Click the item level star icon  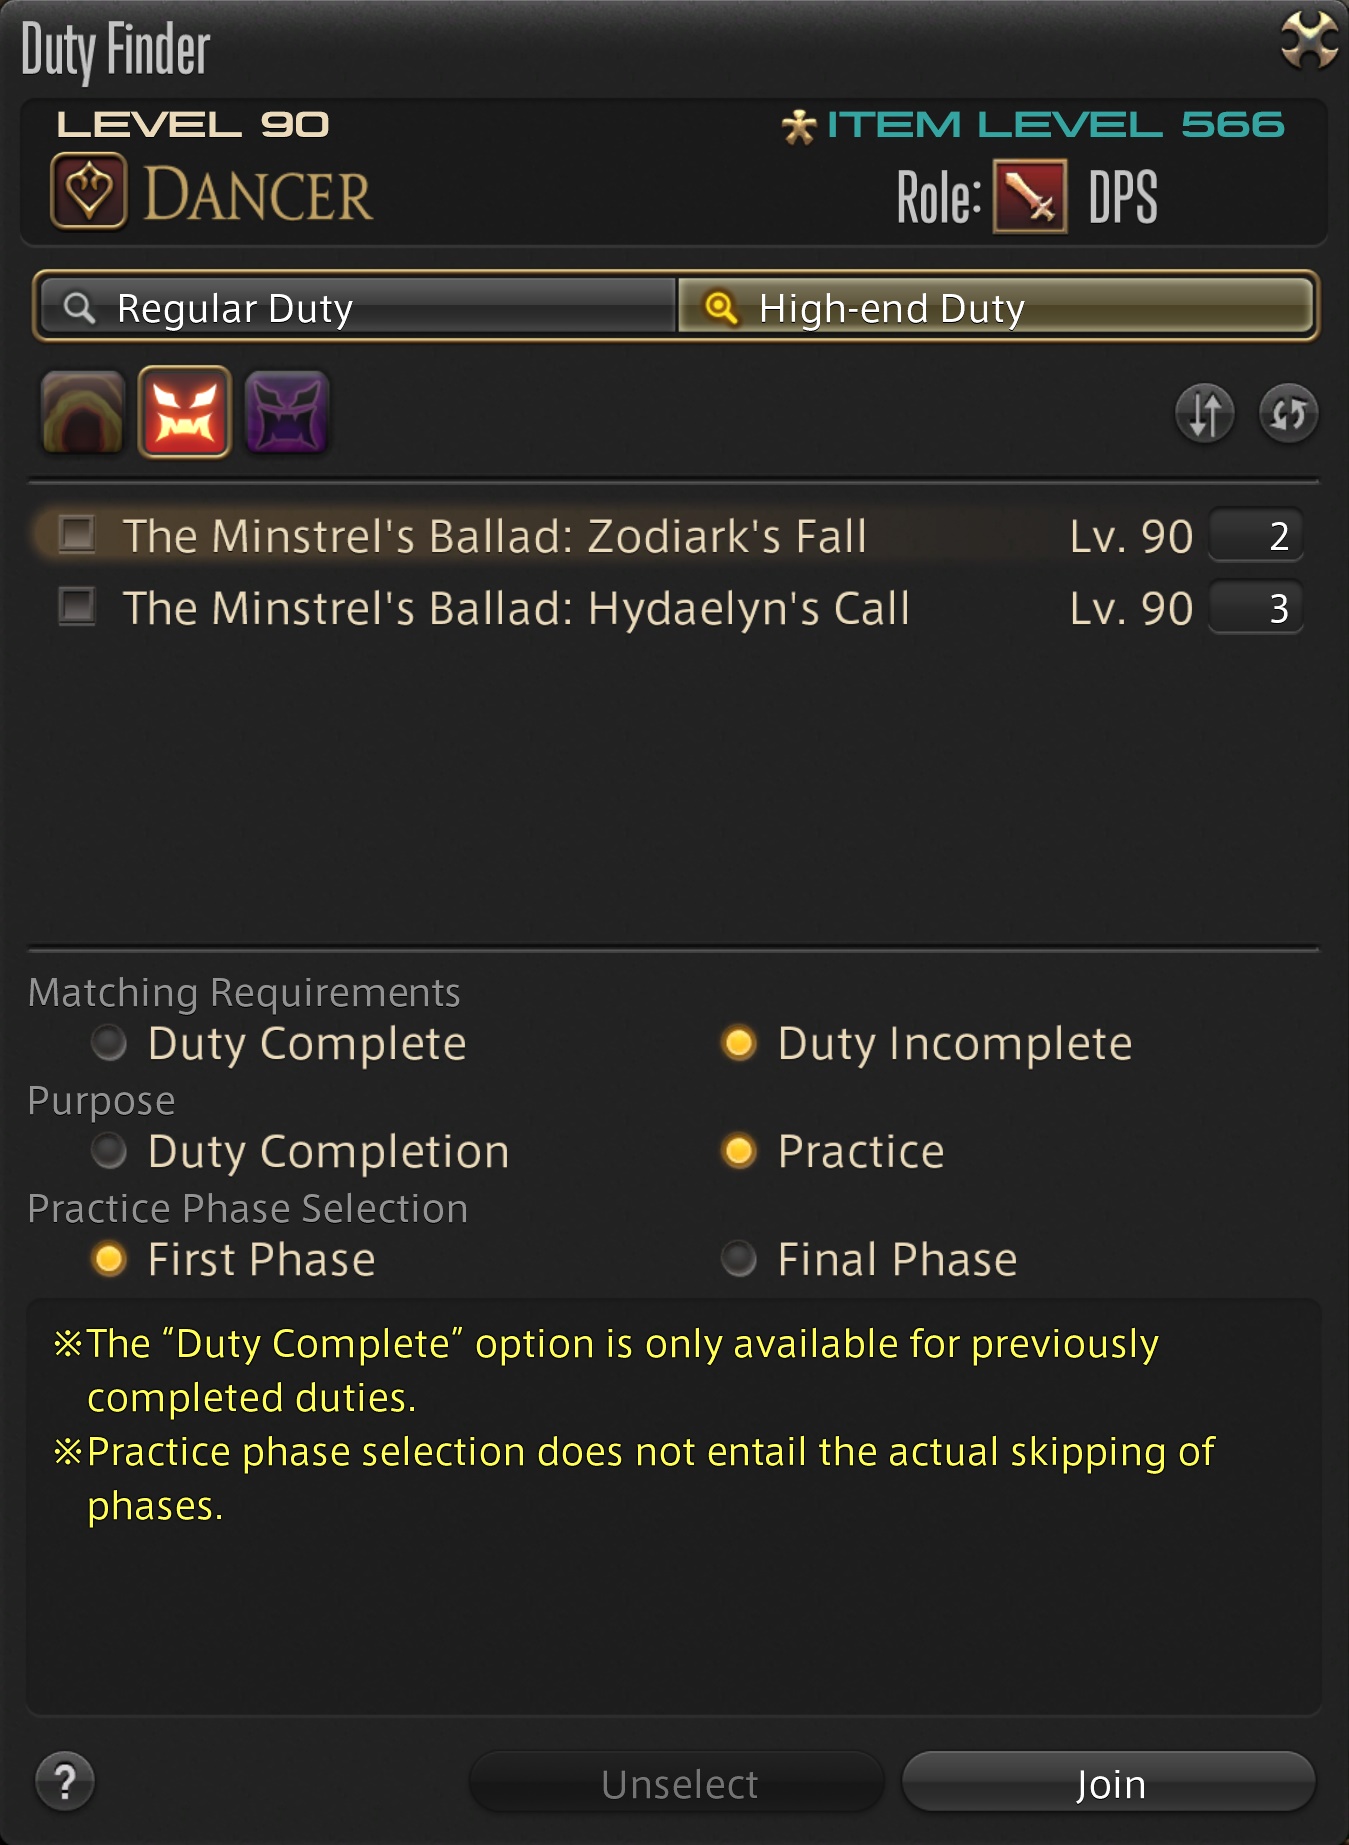[799, 126]
